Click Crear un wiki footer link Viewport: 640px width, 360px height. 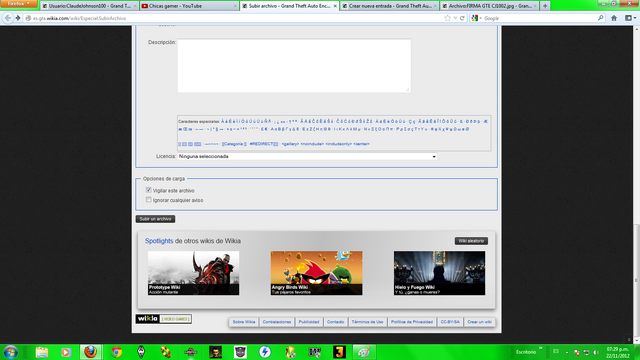coord(479,322)
